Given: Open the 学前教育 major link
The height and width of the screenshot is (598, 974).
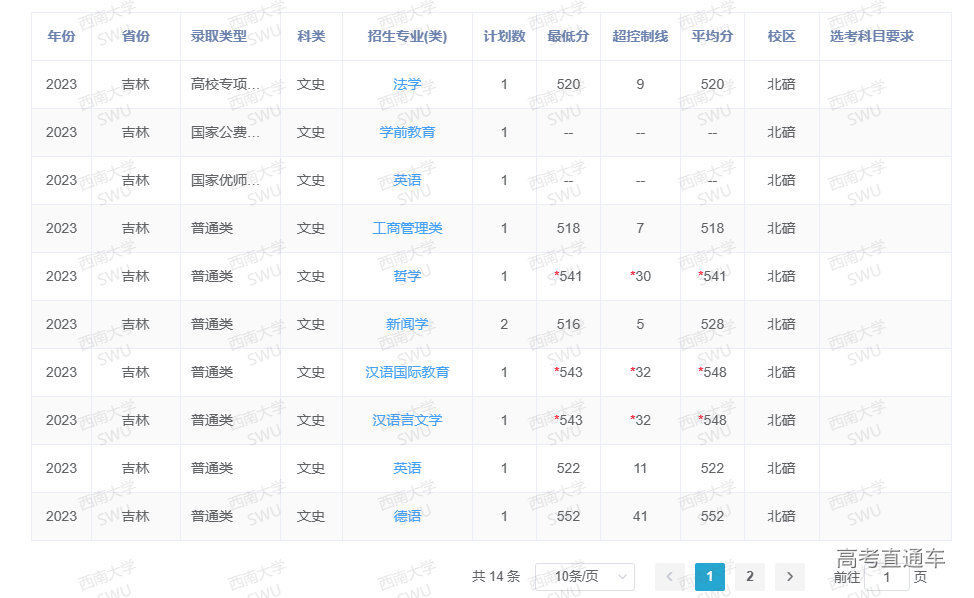Looking at the screenshot, I should [x=407, y=132].
